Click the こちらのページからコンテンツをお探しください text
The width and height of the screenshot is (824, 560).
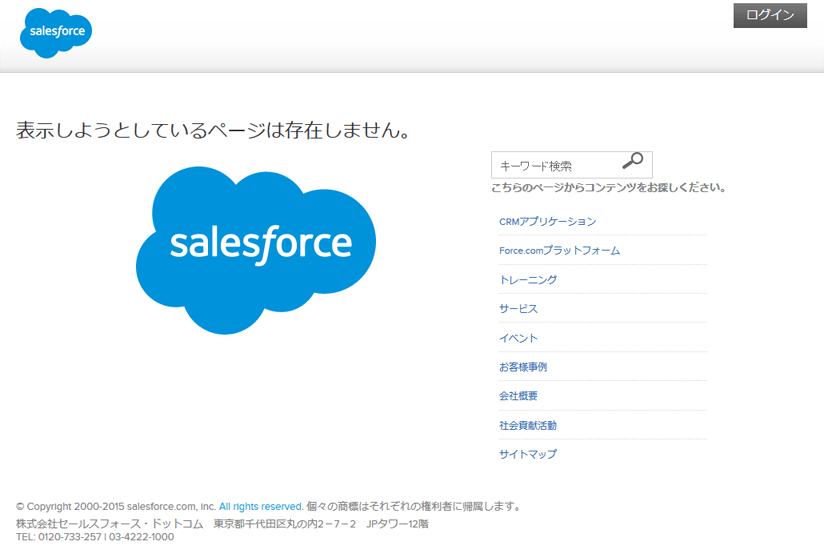point(609,188)
